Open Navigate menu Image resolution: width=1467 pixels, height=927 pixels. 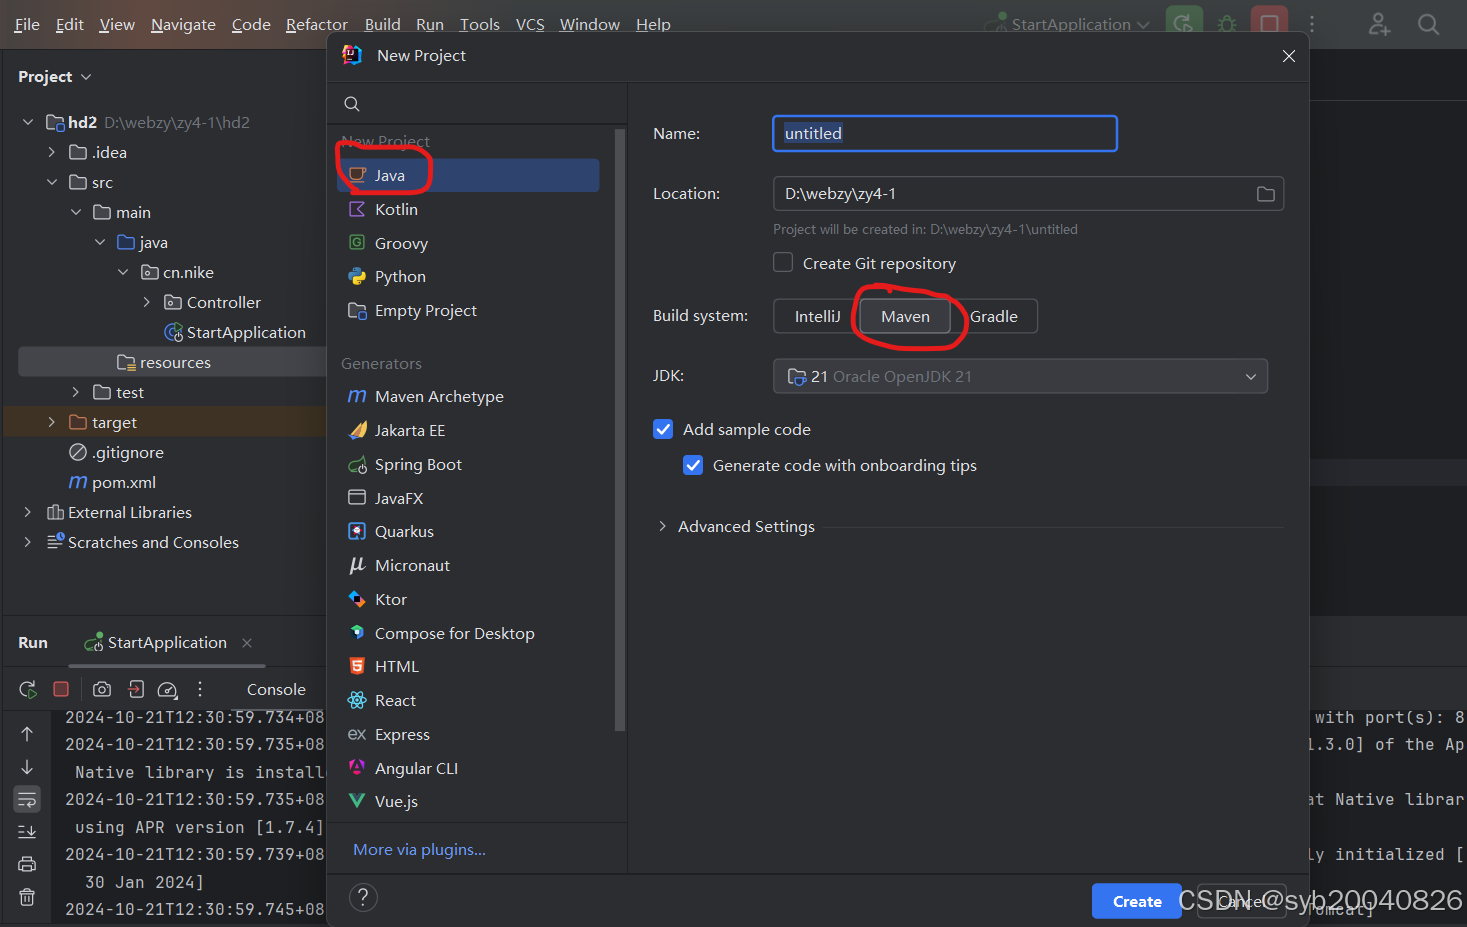[183, 24]
